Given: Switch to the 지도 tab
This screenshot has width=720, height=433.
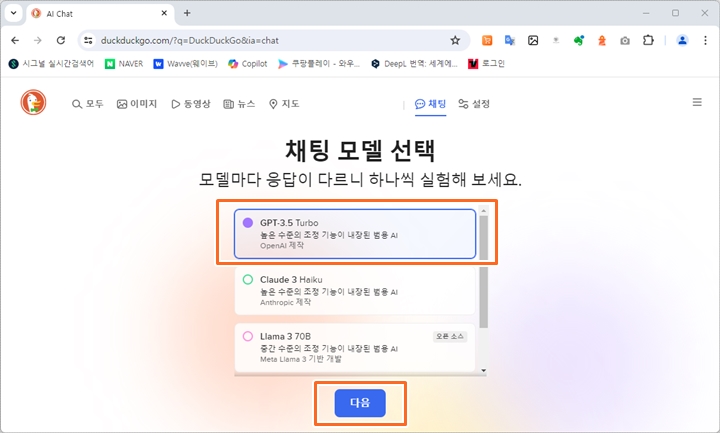Looking at the screenshot, I should 284,104.
